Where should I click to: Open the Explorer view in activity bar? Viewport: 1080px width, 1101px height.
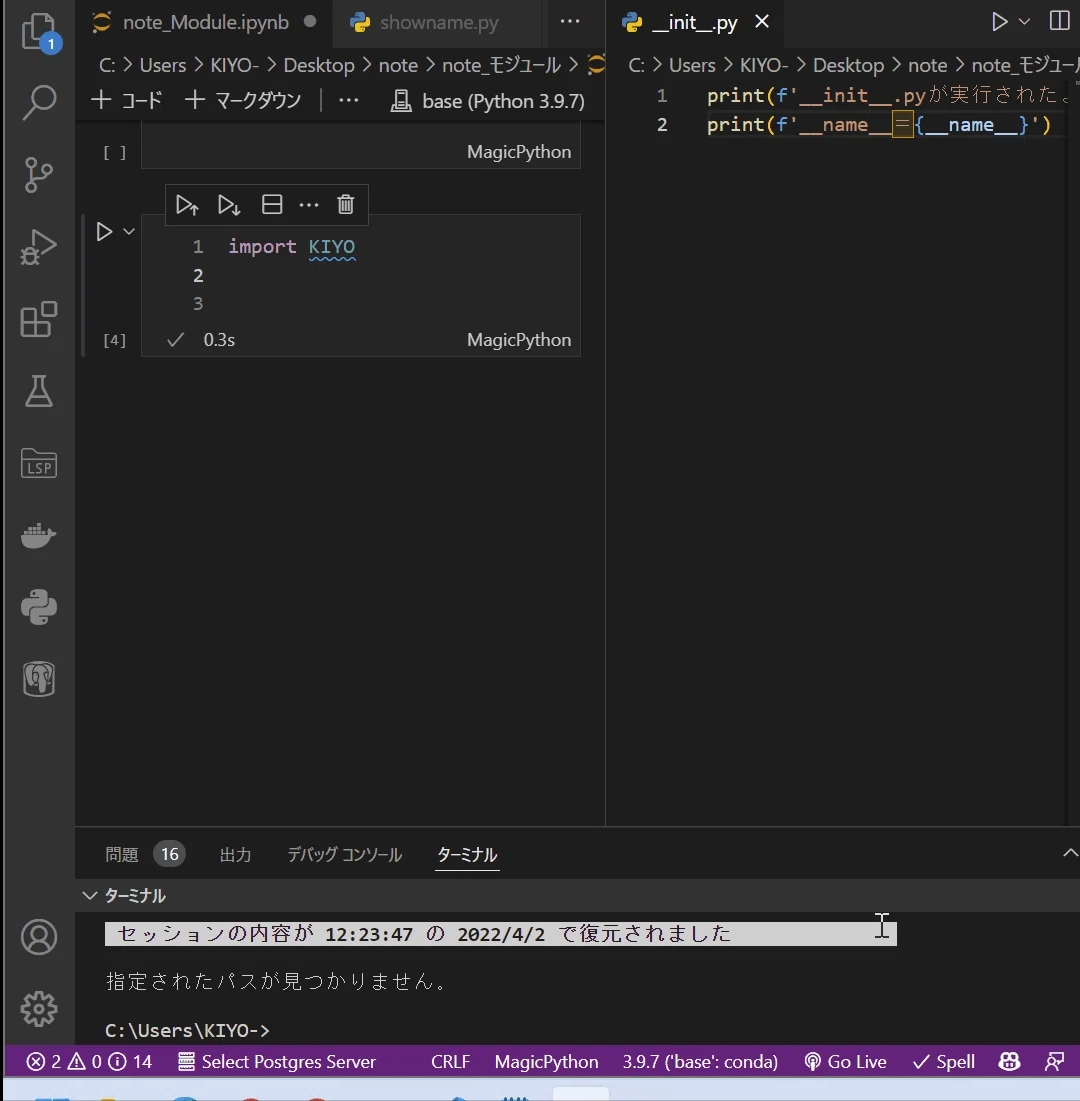pos(39,32)
